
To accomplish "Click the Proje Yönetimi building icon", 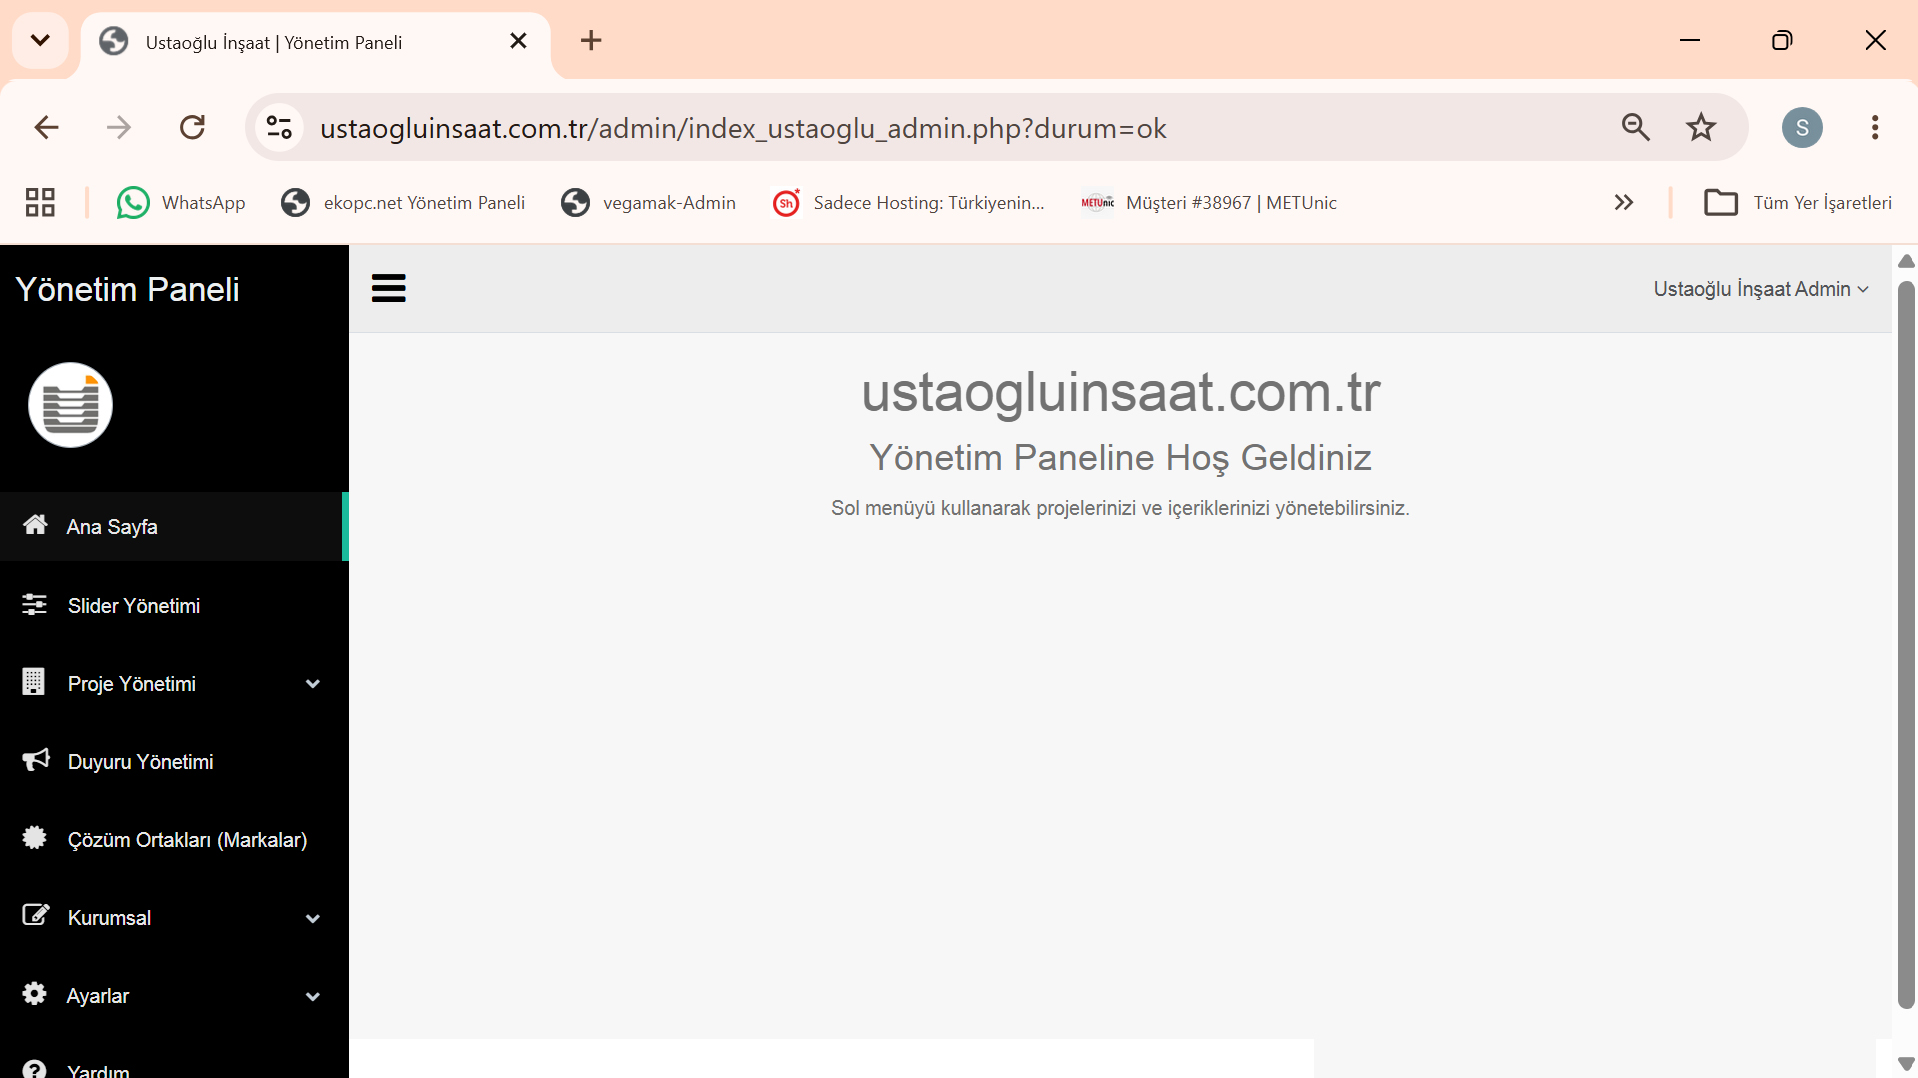I will 33,682.
